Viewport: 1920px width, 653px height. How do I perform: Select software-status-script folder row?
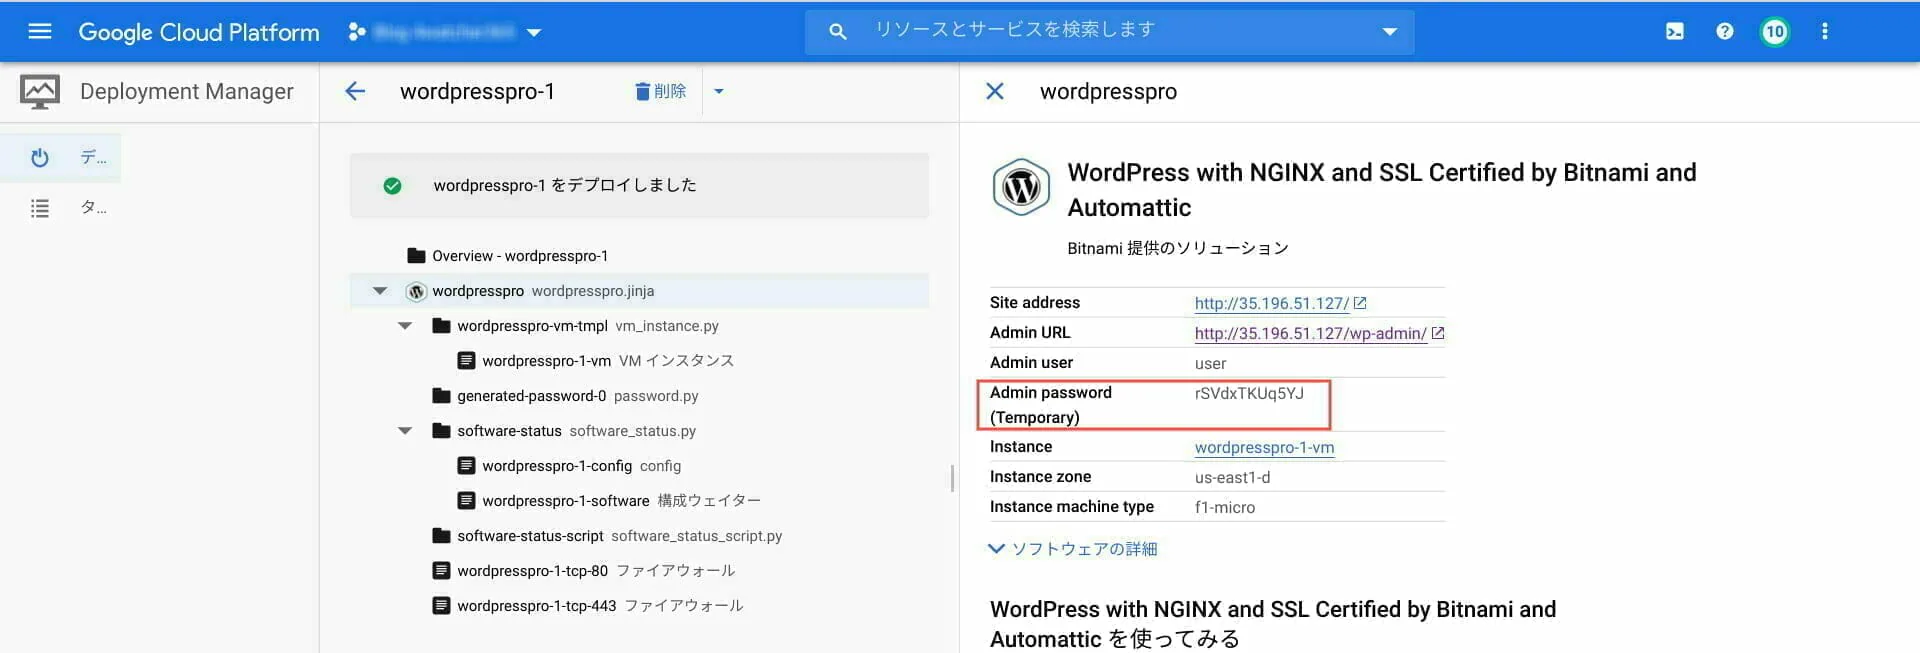(x=639, y=536)
